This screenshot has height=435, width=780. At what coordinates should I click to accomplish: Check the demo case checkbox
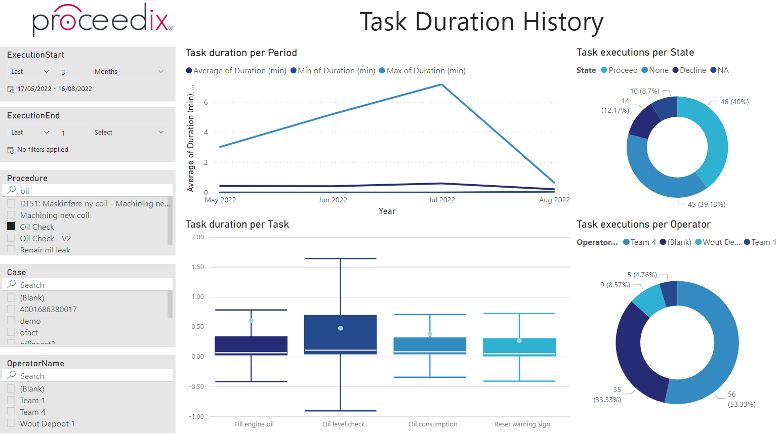(x=11, y=321)
